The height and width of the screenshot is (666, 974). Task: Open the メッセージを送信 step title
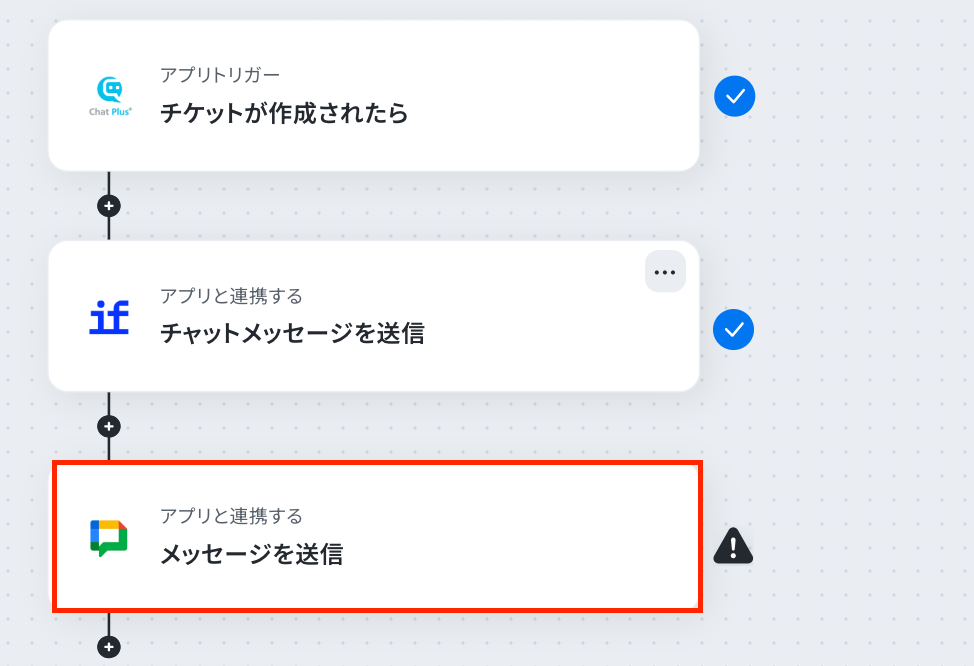pos(251,554)
